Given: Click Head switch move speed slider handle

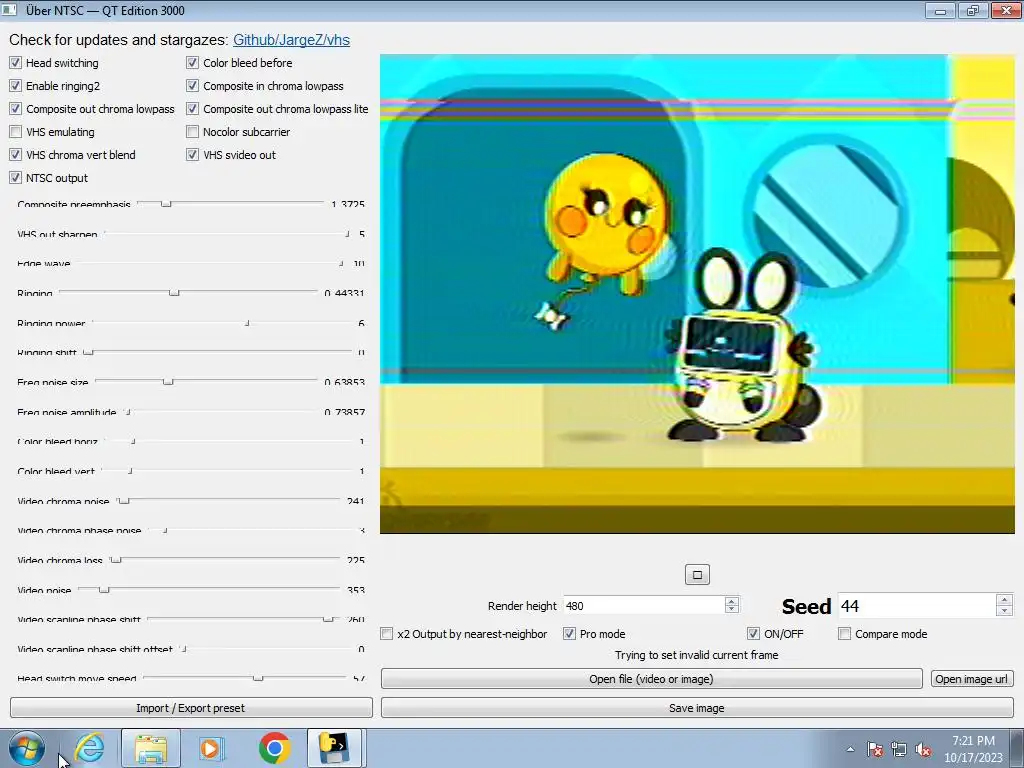Looking at the screenshot, I should pos(258,678).
